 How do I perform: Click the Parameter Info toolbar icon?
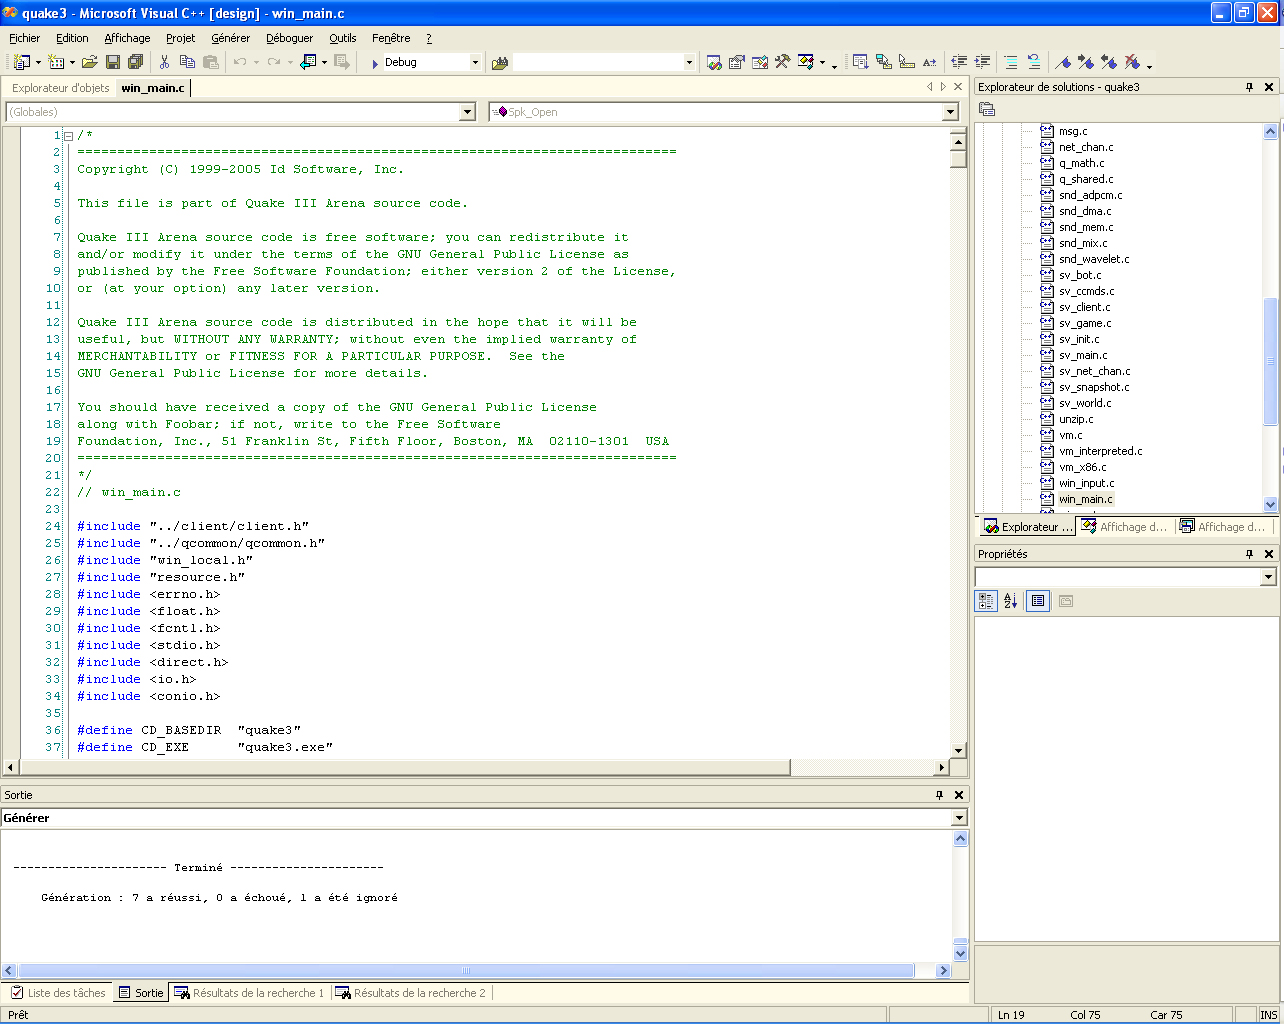point(884,62)
